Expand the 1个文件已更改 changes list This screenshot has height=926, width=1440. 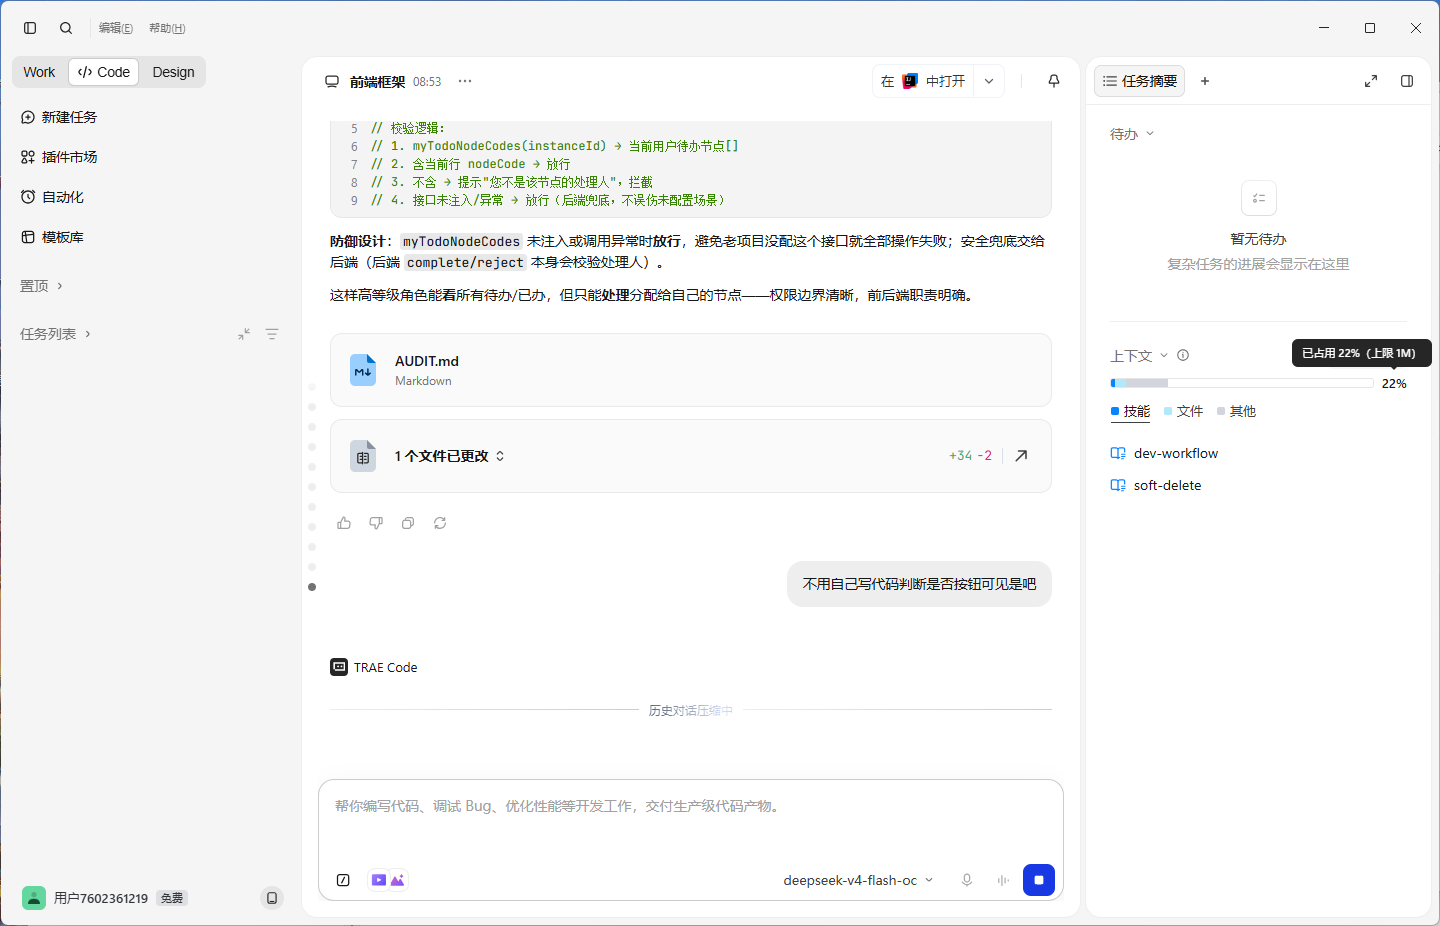click(x=450, y=456)
